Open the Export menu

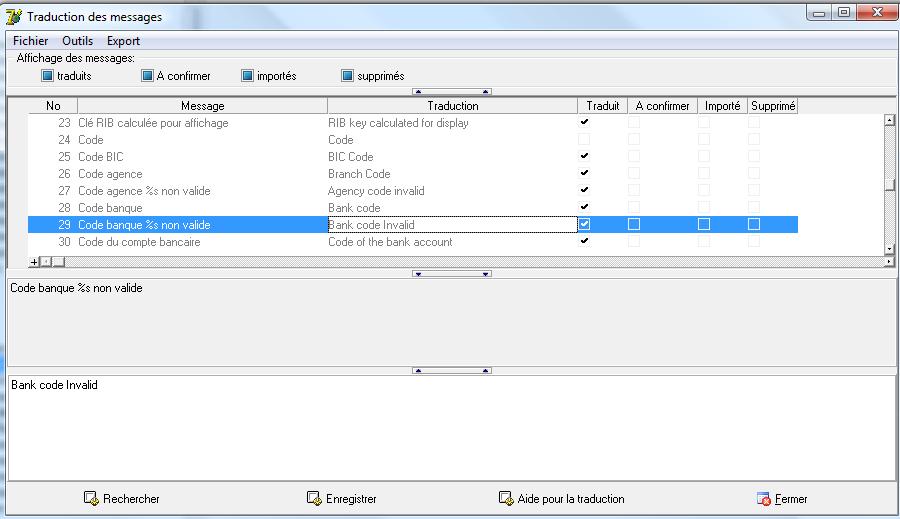123,41
